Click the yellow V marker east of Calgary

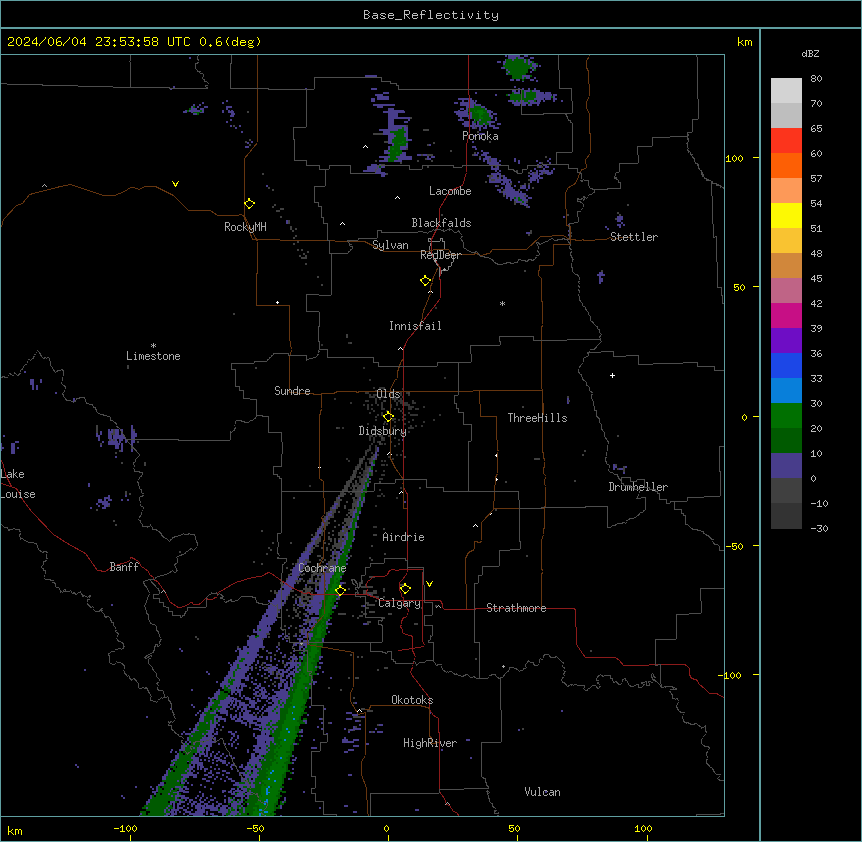429,584
